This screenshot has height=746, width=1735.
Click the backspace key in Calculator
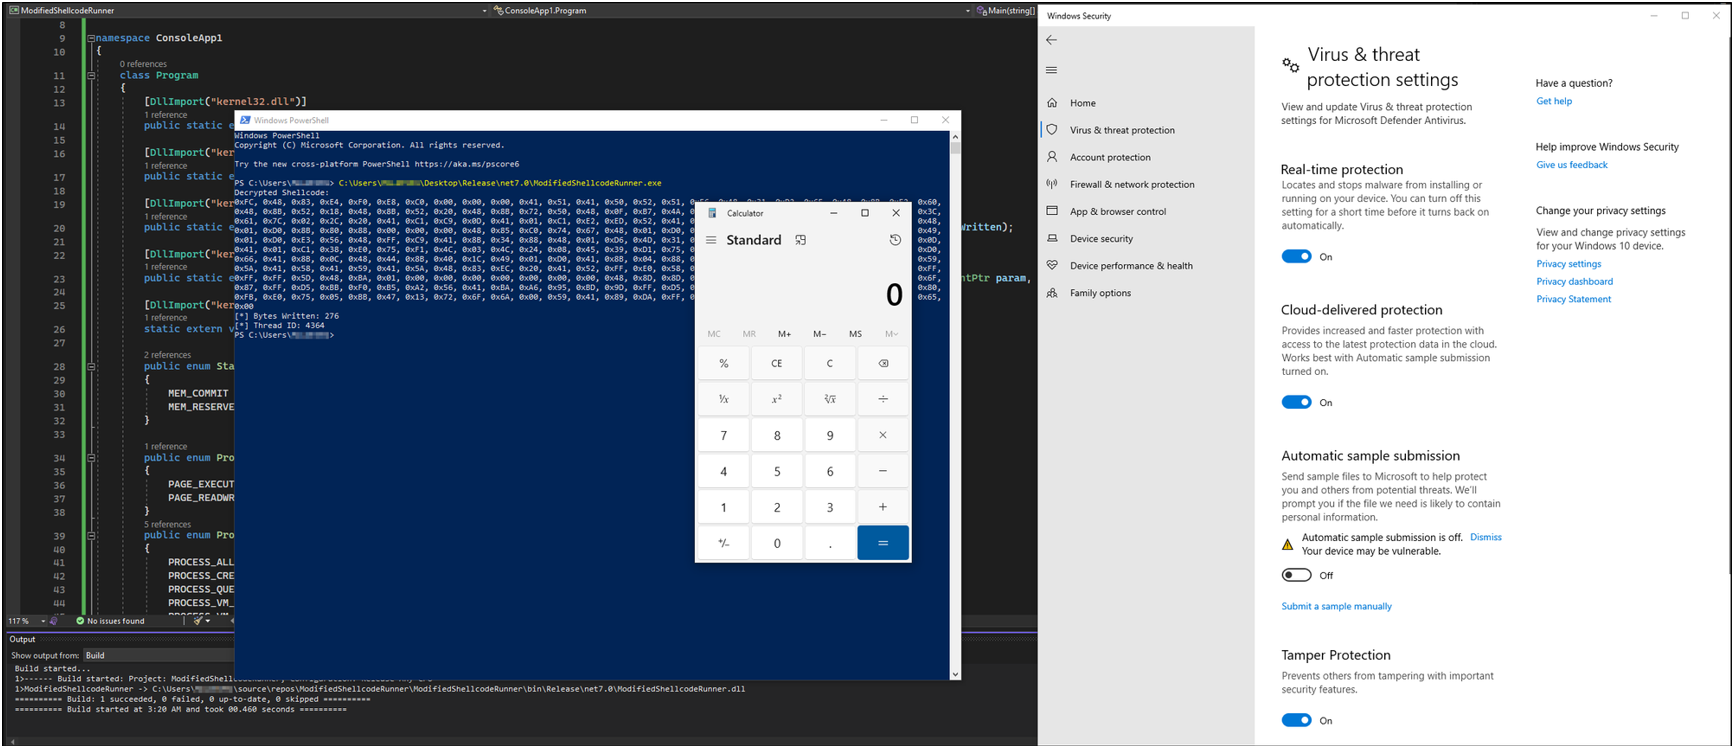coord(883,363)
